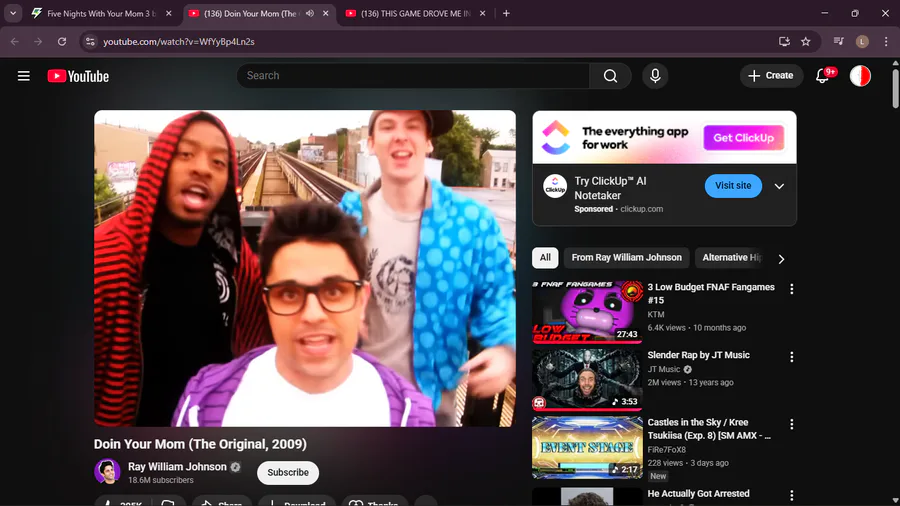Select the All filter chip
Screen dimensions: 900x506
point(545,258)
